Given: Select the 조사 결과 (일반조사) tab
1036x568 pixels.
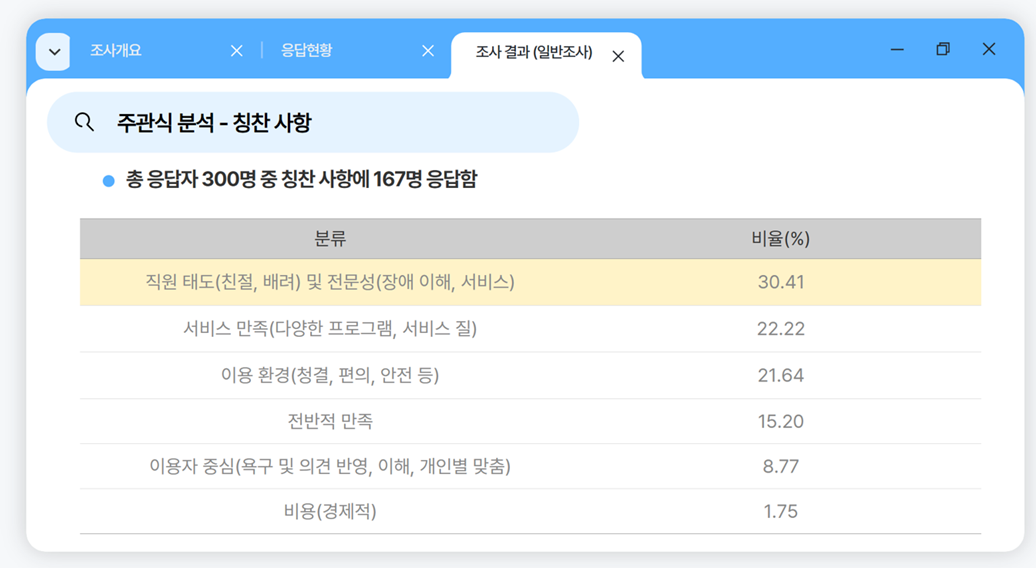Looking at the screenshot, I should (x=533, y=53).
